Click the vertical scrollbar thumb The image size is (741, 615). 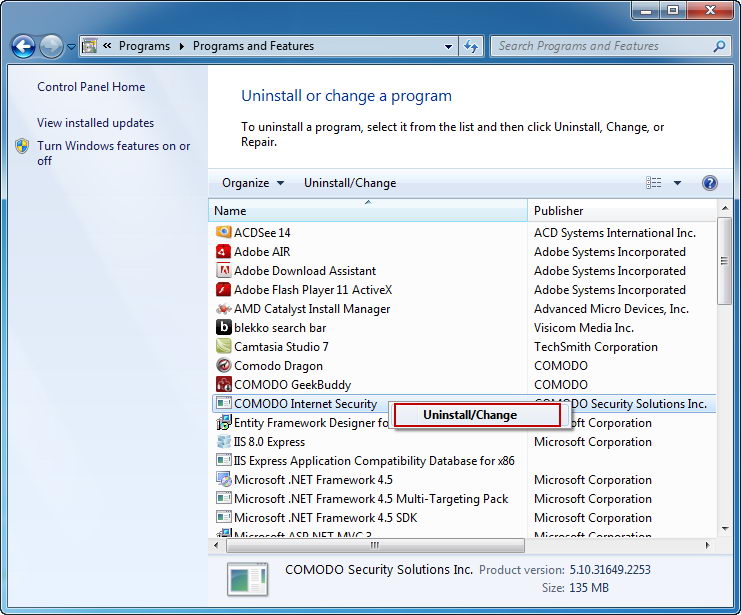(x=724, y=261)
